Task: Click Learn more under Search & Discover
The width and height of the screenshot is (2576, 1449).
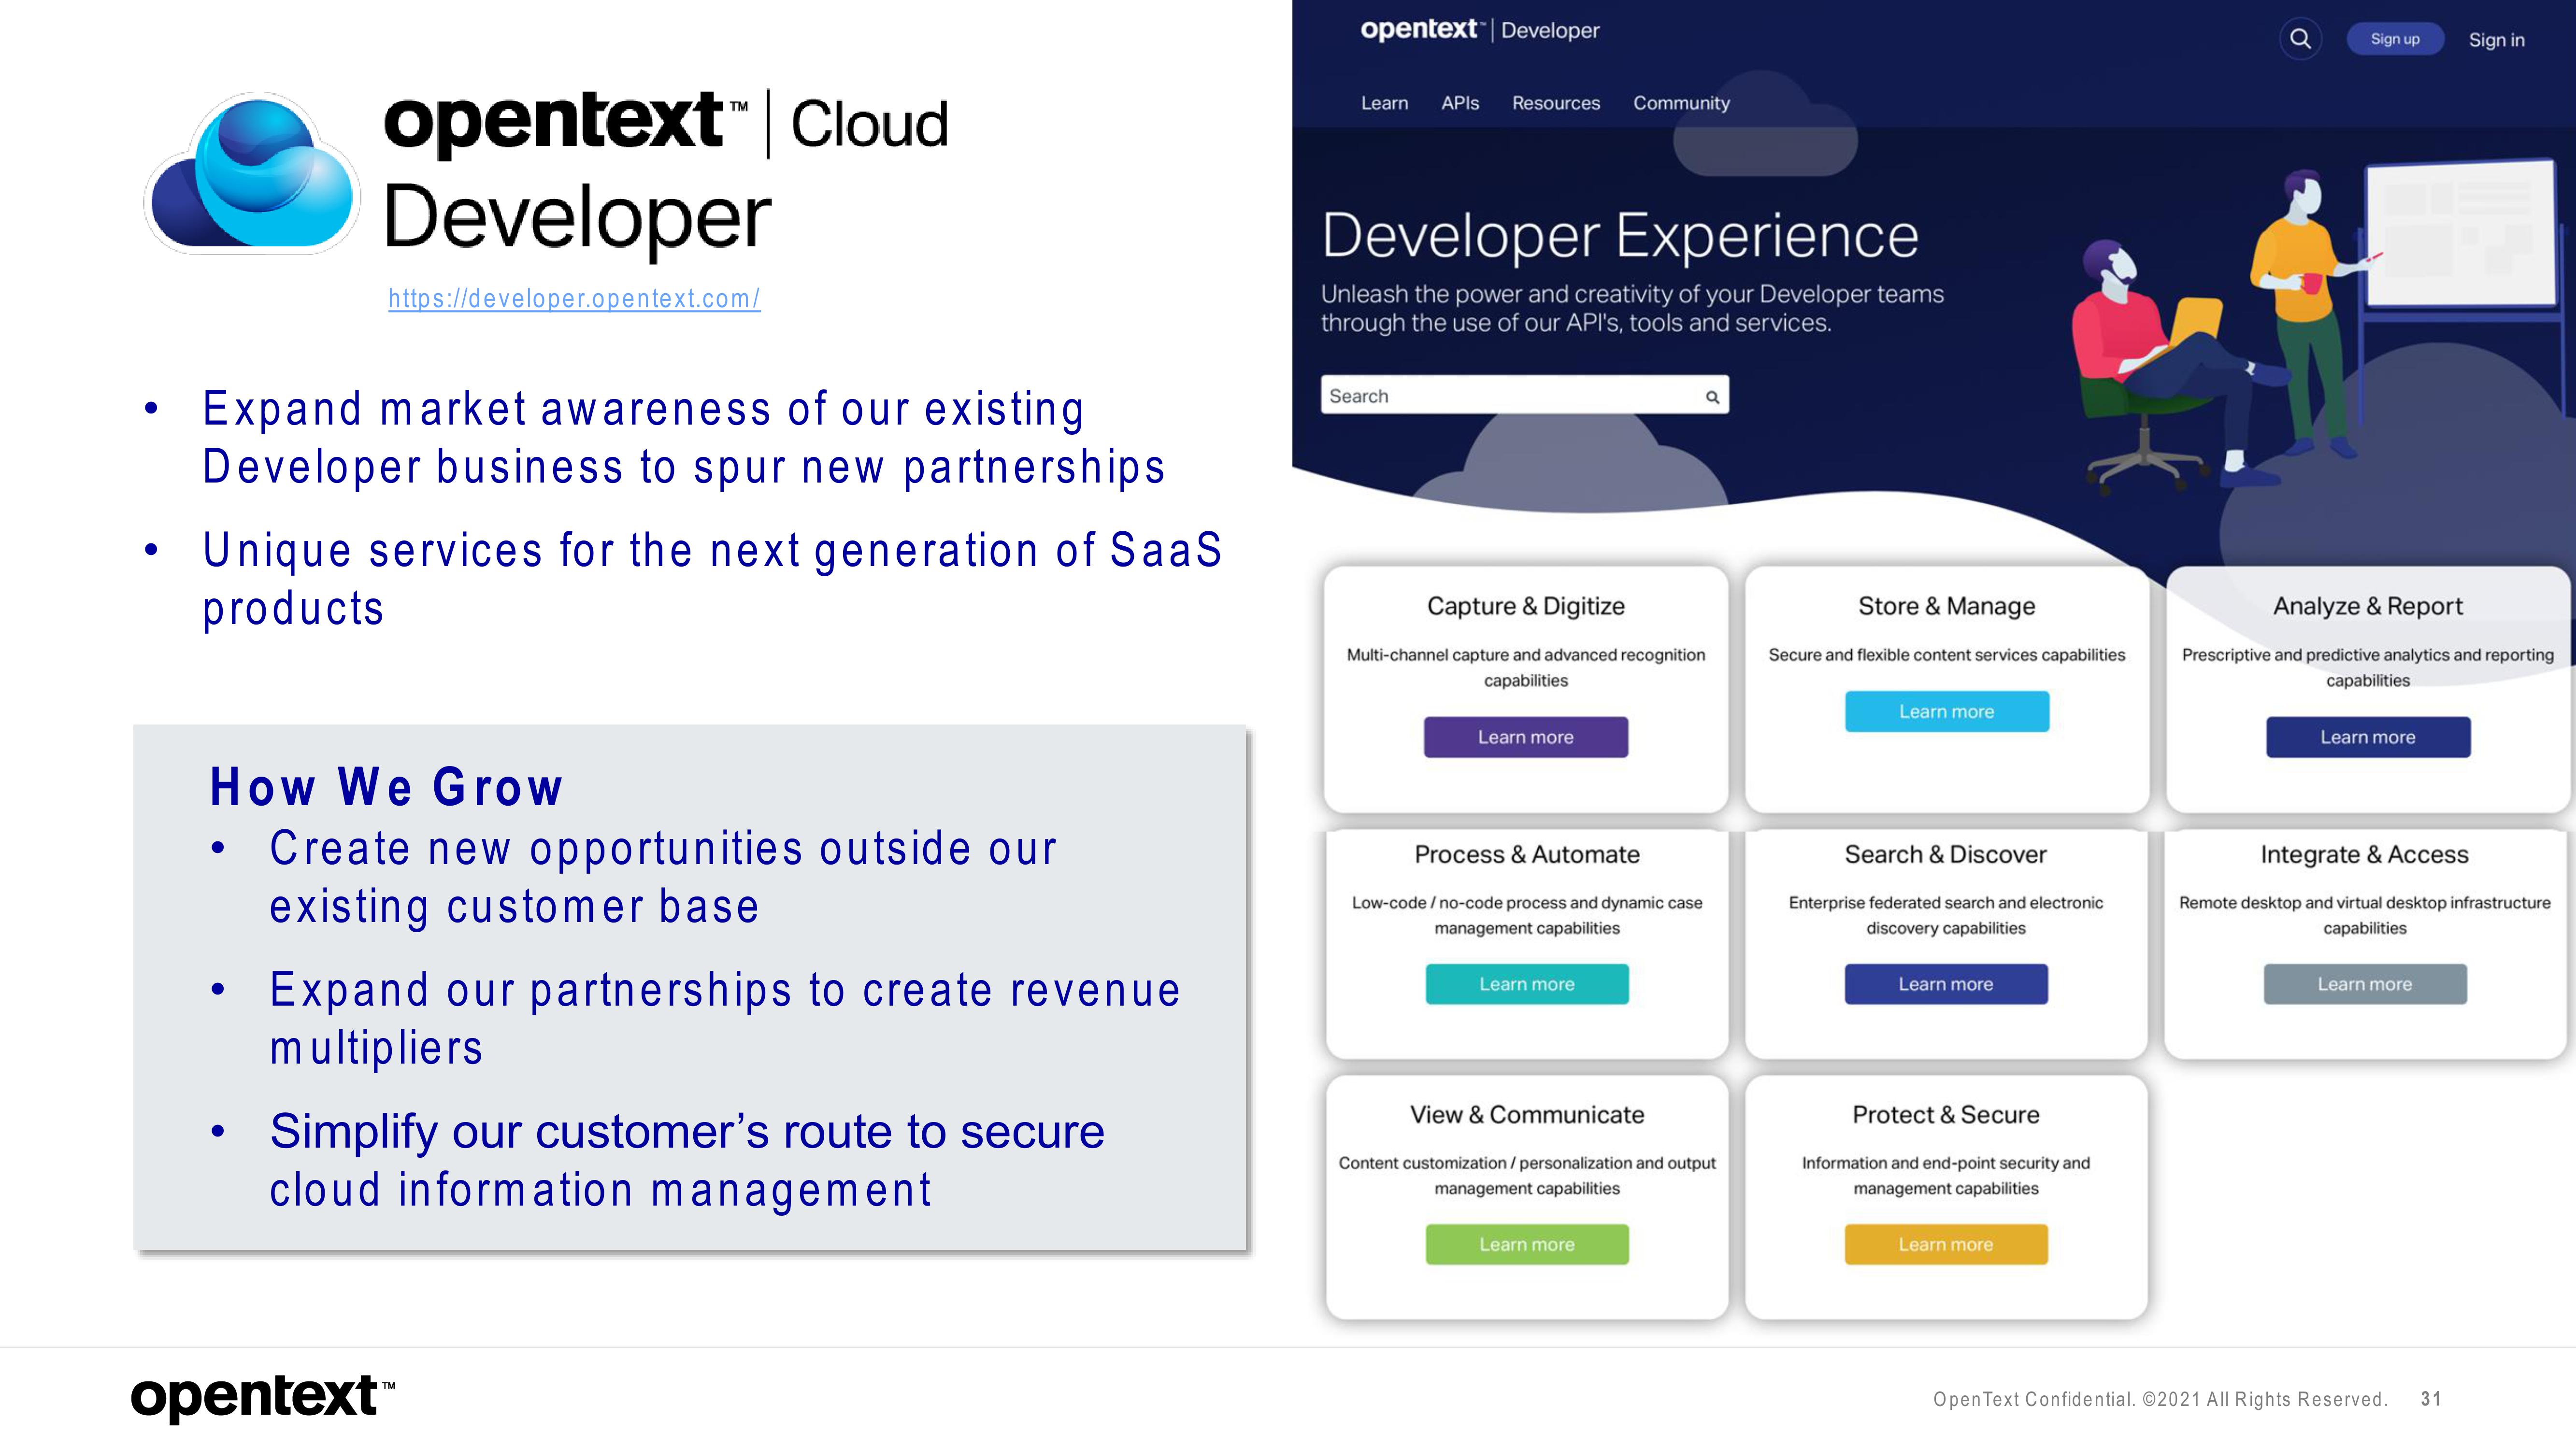Action: pos(1945,984)
